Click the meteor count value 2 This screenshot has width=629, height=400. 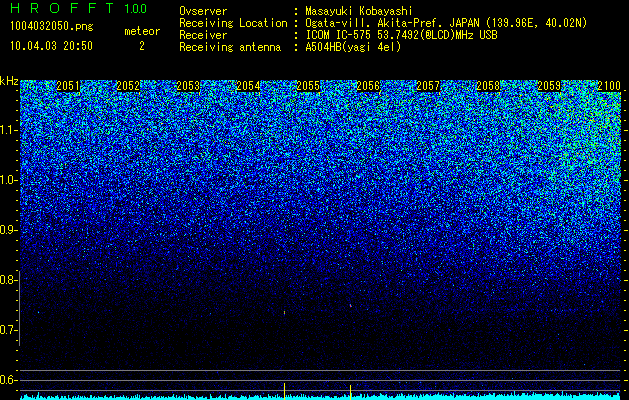click(142, 46)
